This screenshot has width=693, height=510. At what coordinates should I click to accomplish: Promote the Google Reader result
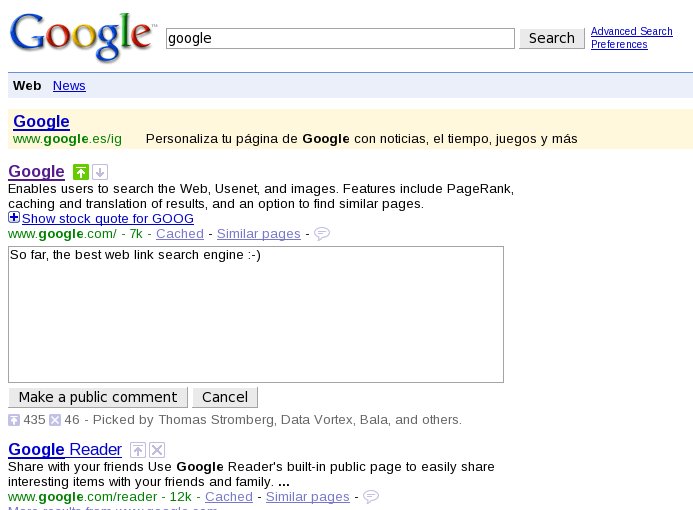click(x=139, y=450)
